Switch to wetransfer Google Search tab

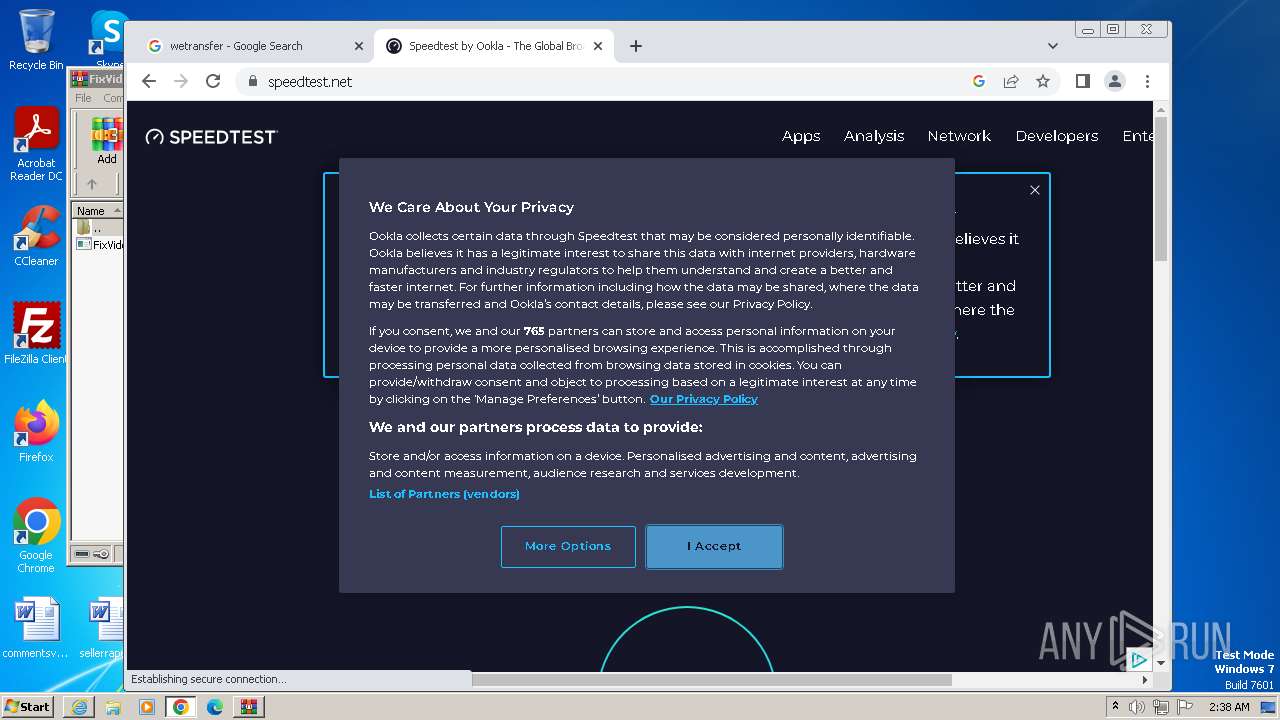(250, 46)
